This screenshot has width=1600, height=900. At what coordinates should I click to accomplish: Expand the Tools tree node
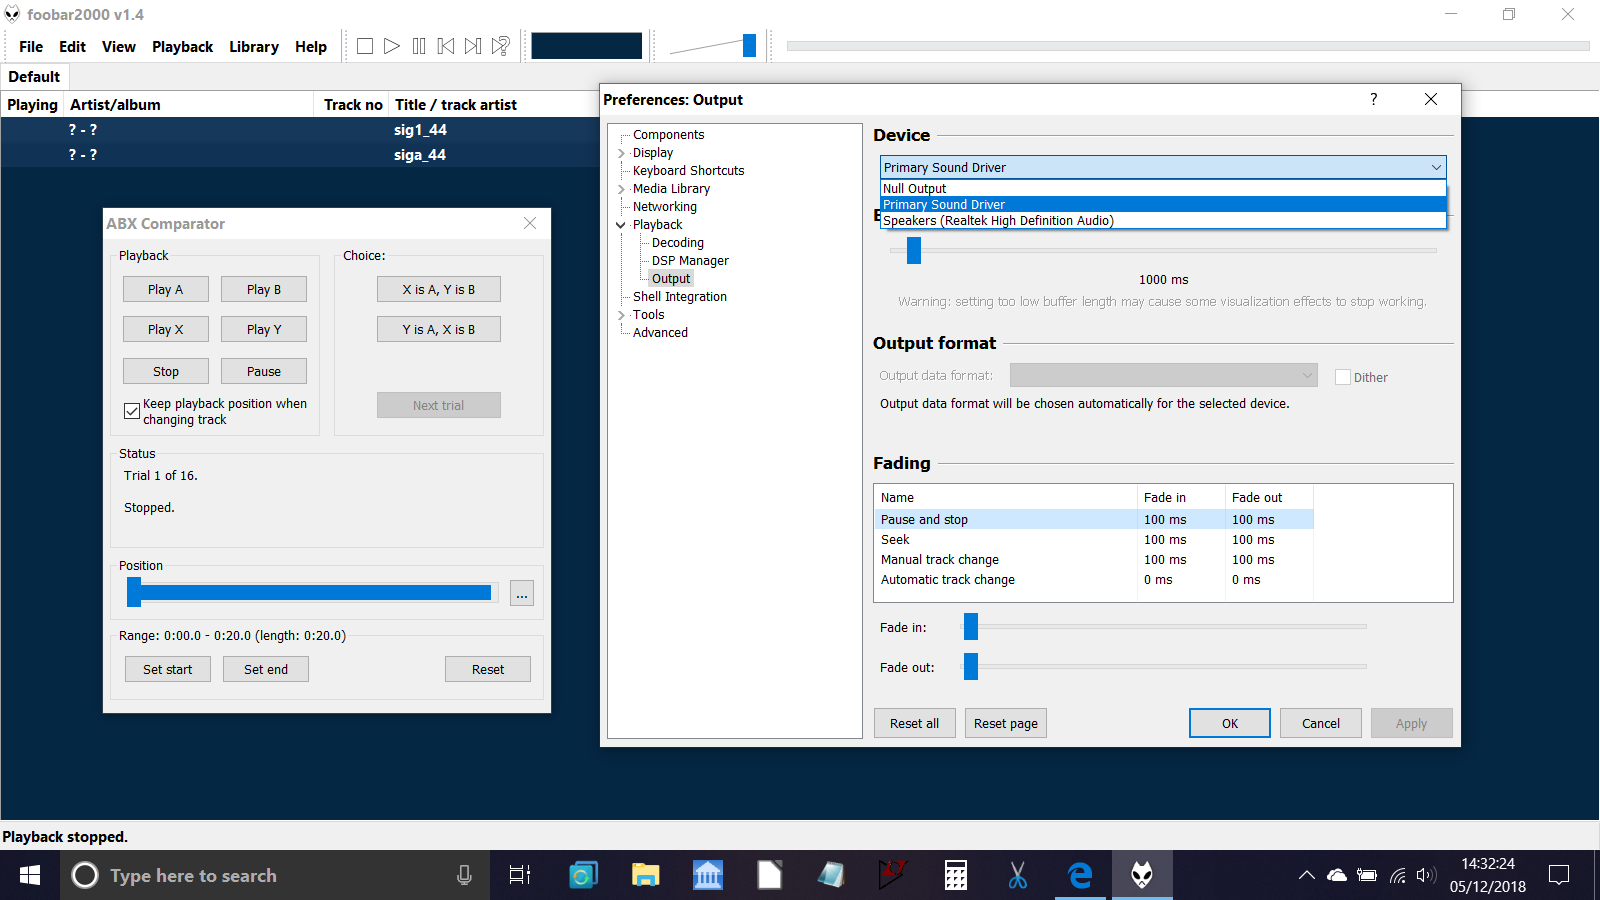click(x=621, y=315)
